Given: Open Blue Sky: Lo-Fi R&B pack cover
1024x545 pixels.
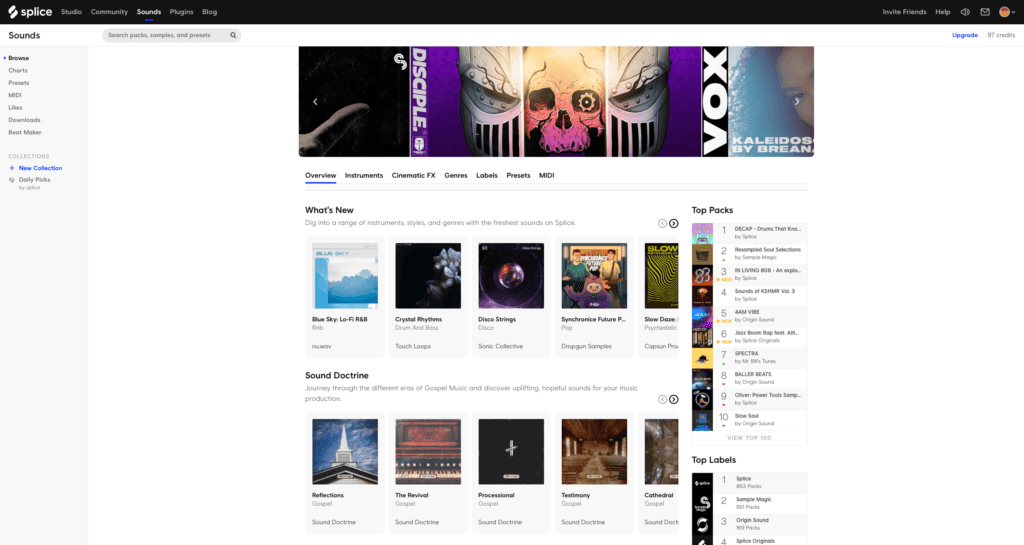Looking at the screenshot, I should pyautogui.click(x=345, y=276).
